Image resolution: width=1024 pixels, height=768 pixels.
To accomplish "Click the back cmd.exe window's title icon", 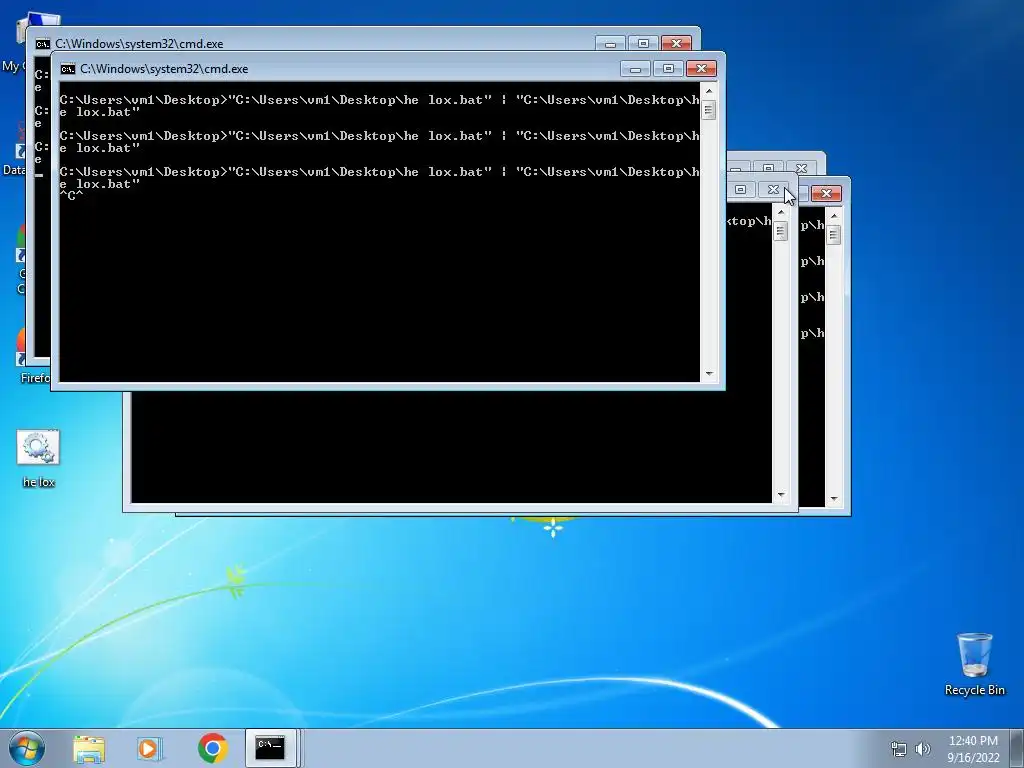I will point(43,44).
